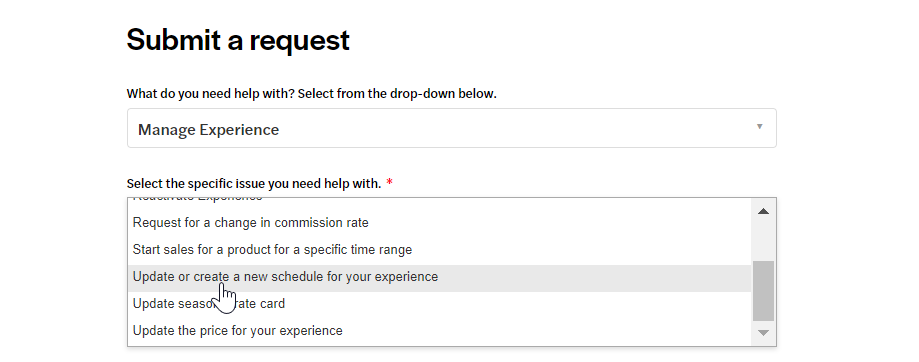Screen dimensions: 919x362
Task: Click the 'Select the specific issue' label
Action: tap(254, 183)
